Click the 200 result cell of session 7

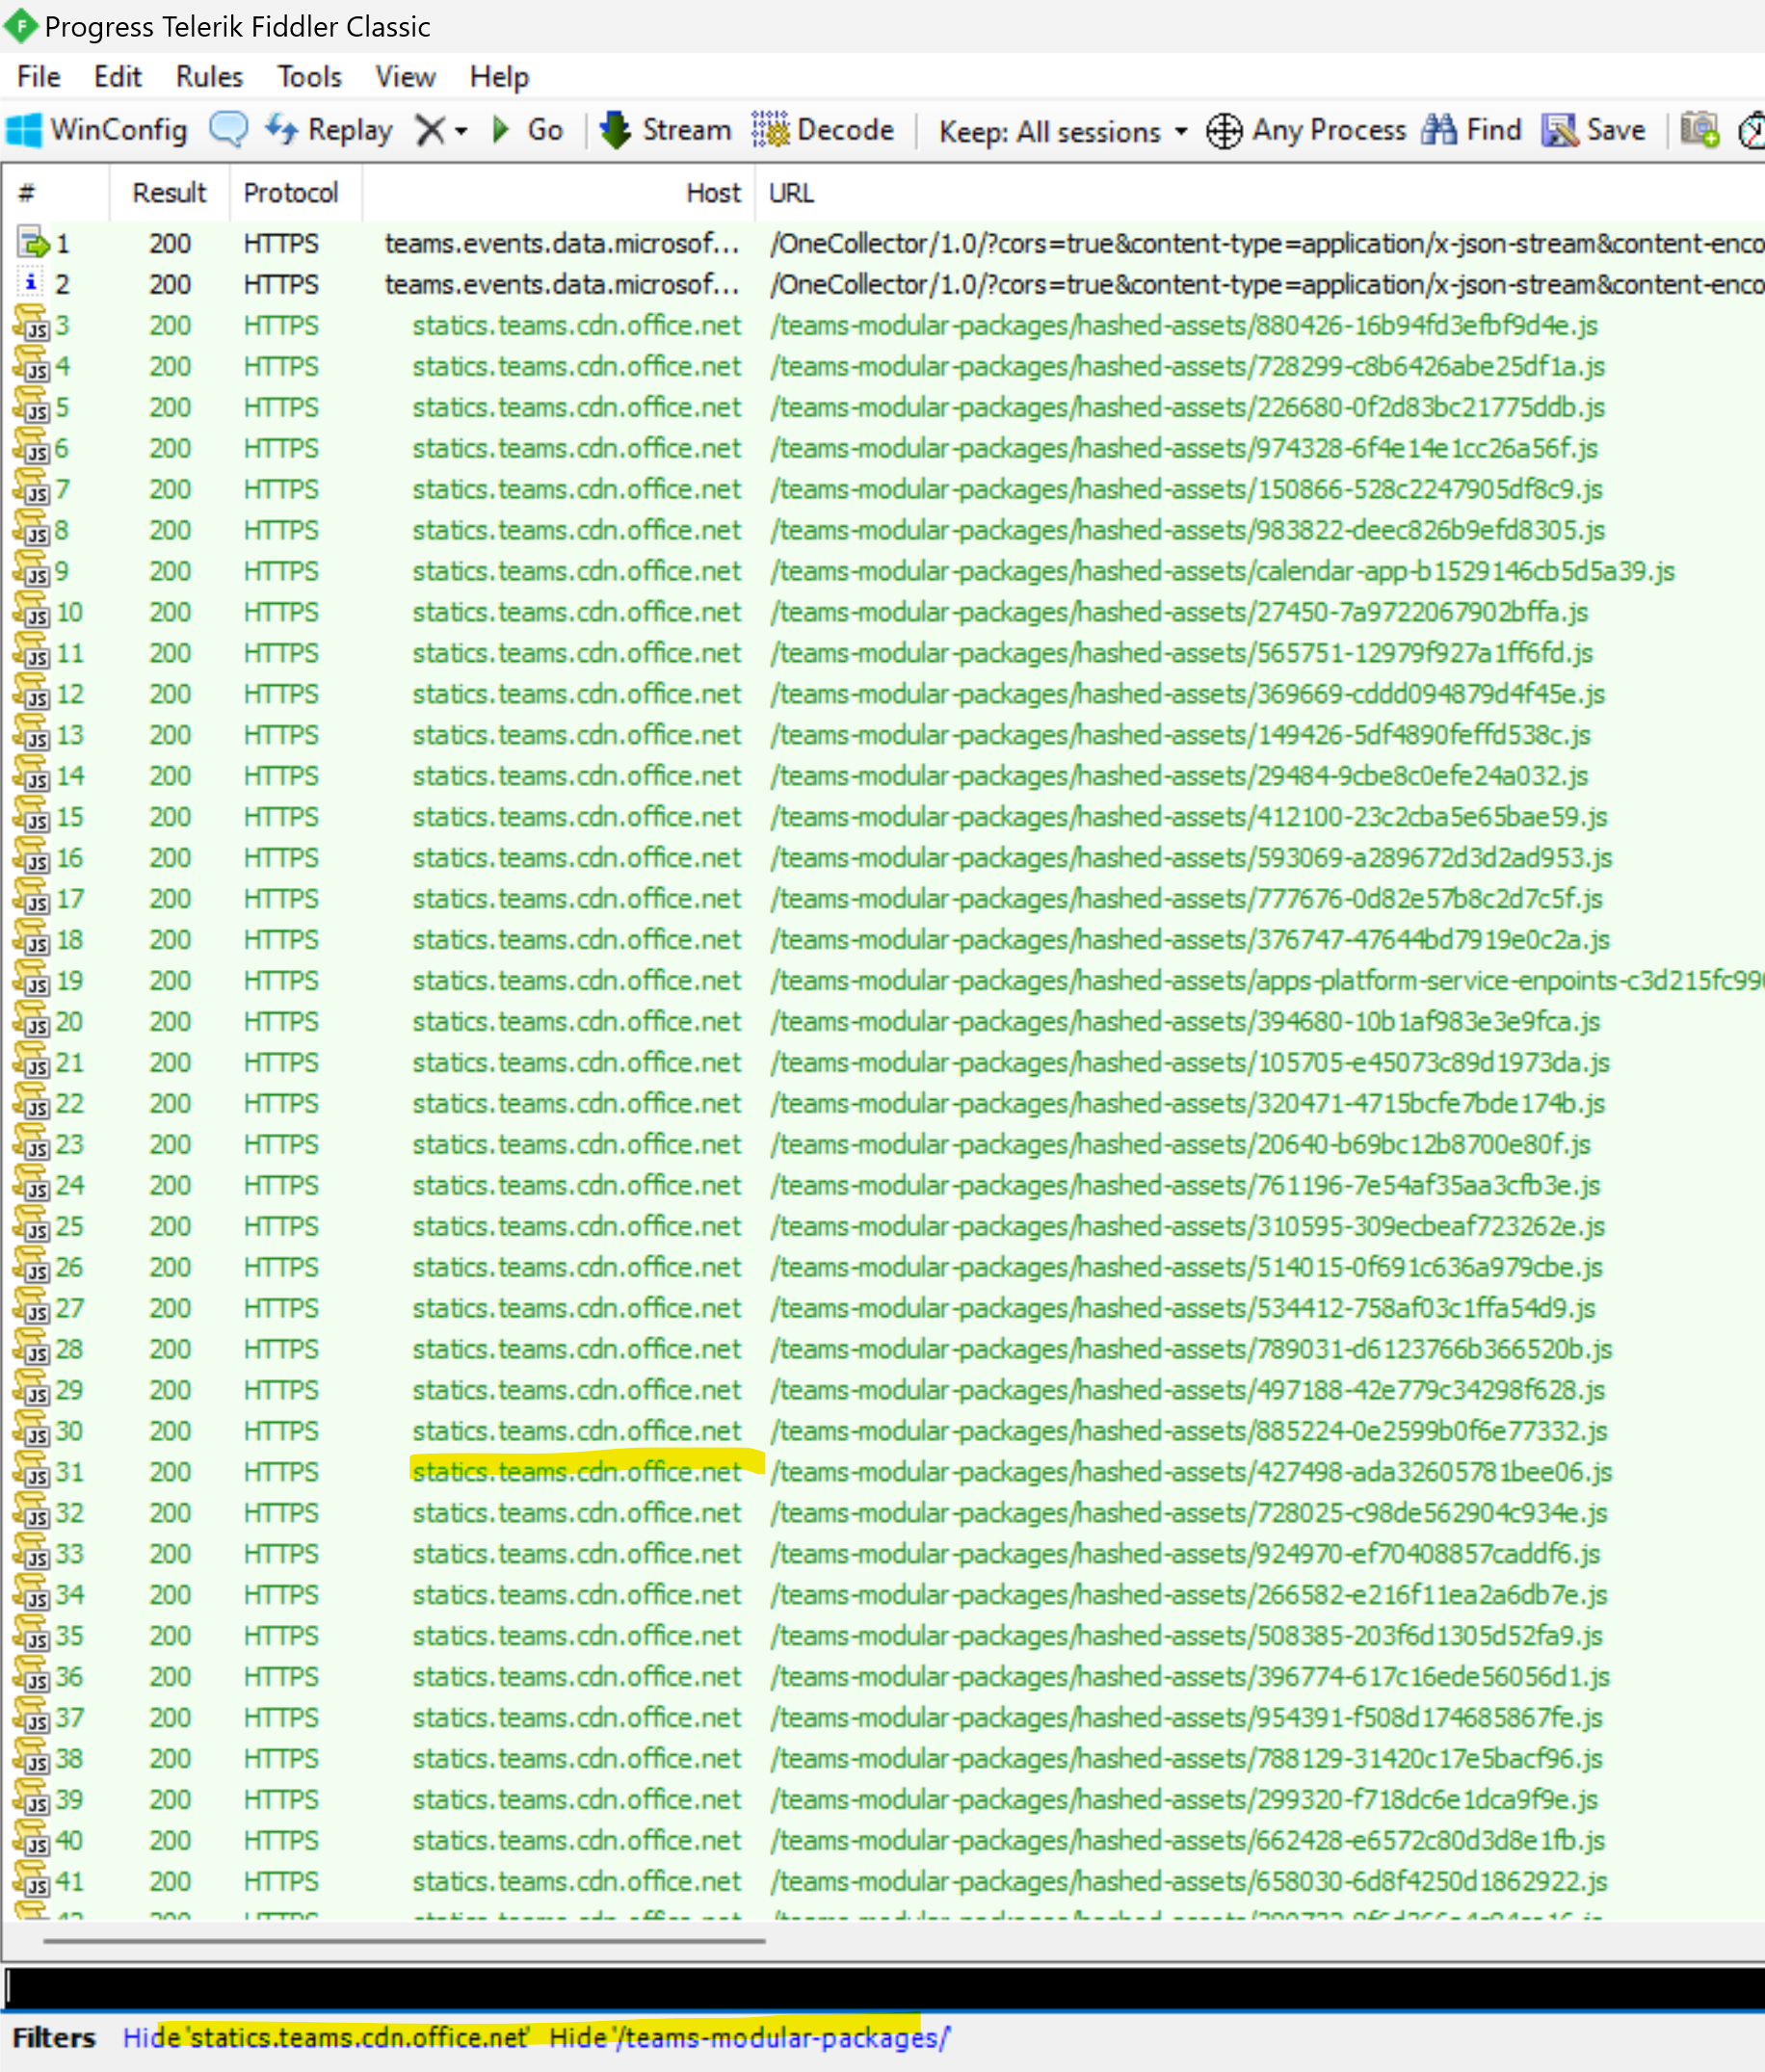(x=170, y=490)
